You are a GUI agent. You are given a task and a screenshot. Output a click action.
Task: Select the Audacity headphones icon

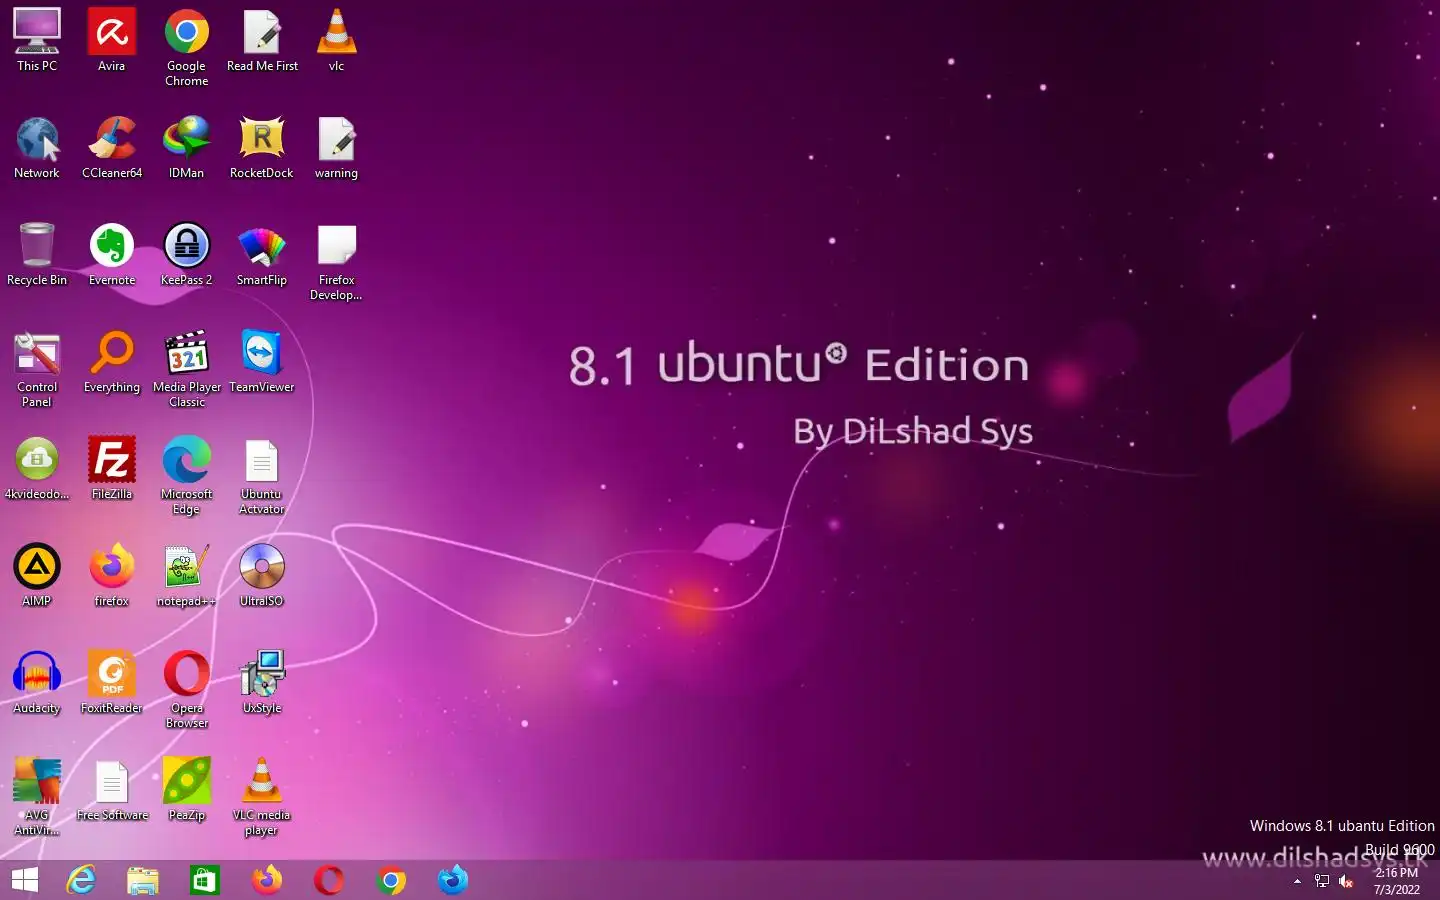coord(37,683)
